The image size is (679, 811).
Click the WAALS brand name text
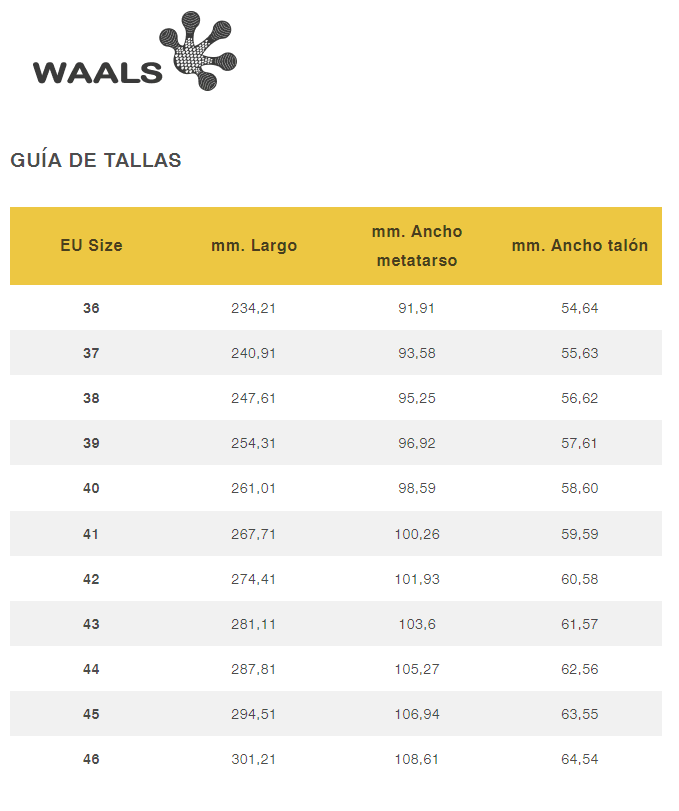pos(97,73)
